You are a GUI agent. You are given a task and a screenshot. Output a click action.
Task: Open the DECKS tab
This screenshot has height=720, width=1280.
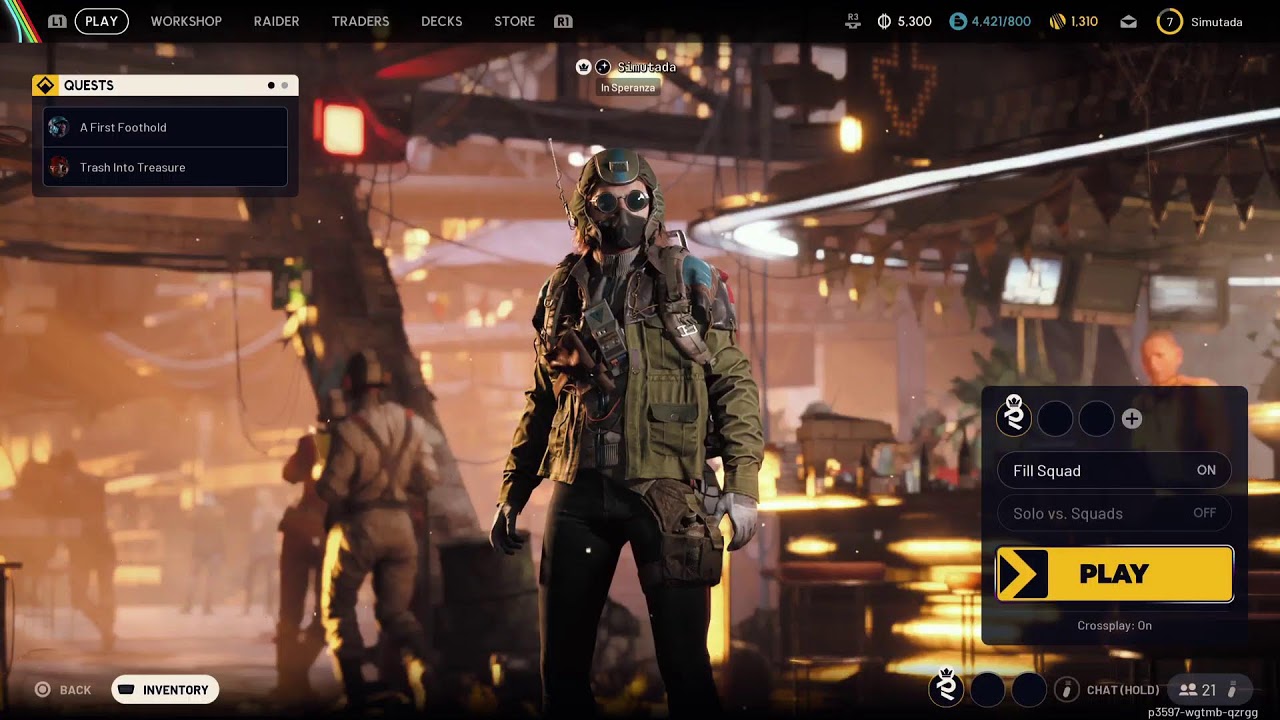tap(441, 21)
